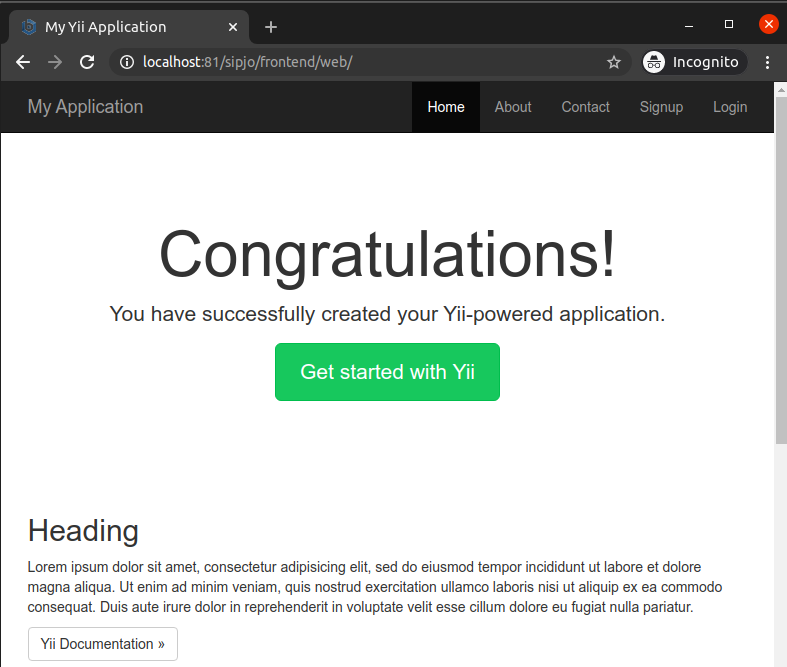Click the scrollbar up arrow
The image size is (787, 667).
tap(781, 90)
